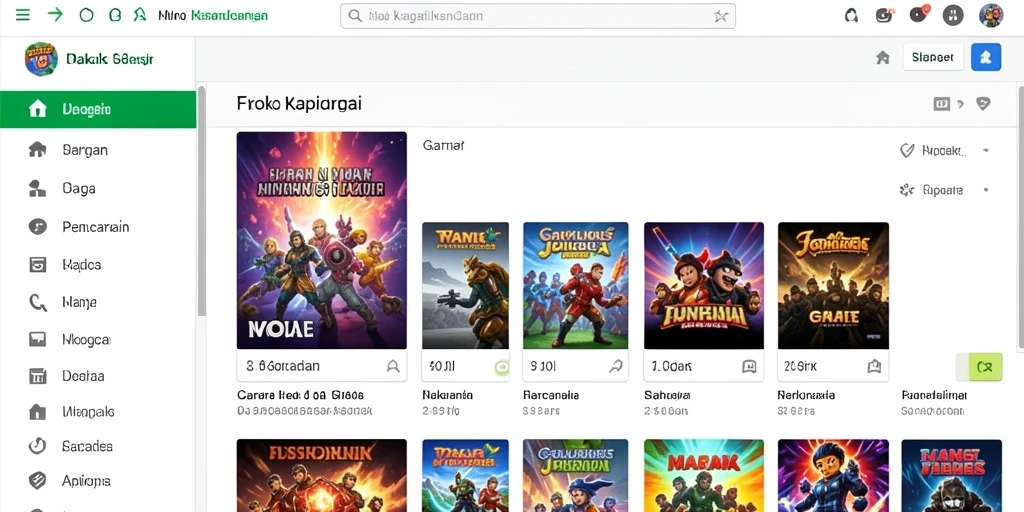
Task: Open the large featured NOIAE game thumbnail
Action: [321, 240]
